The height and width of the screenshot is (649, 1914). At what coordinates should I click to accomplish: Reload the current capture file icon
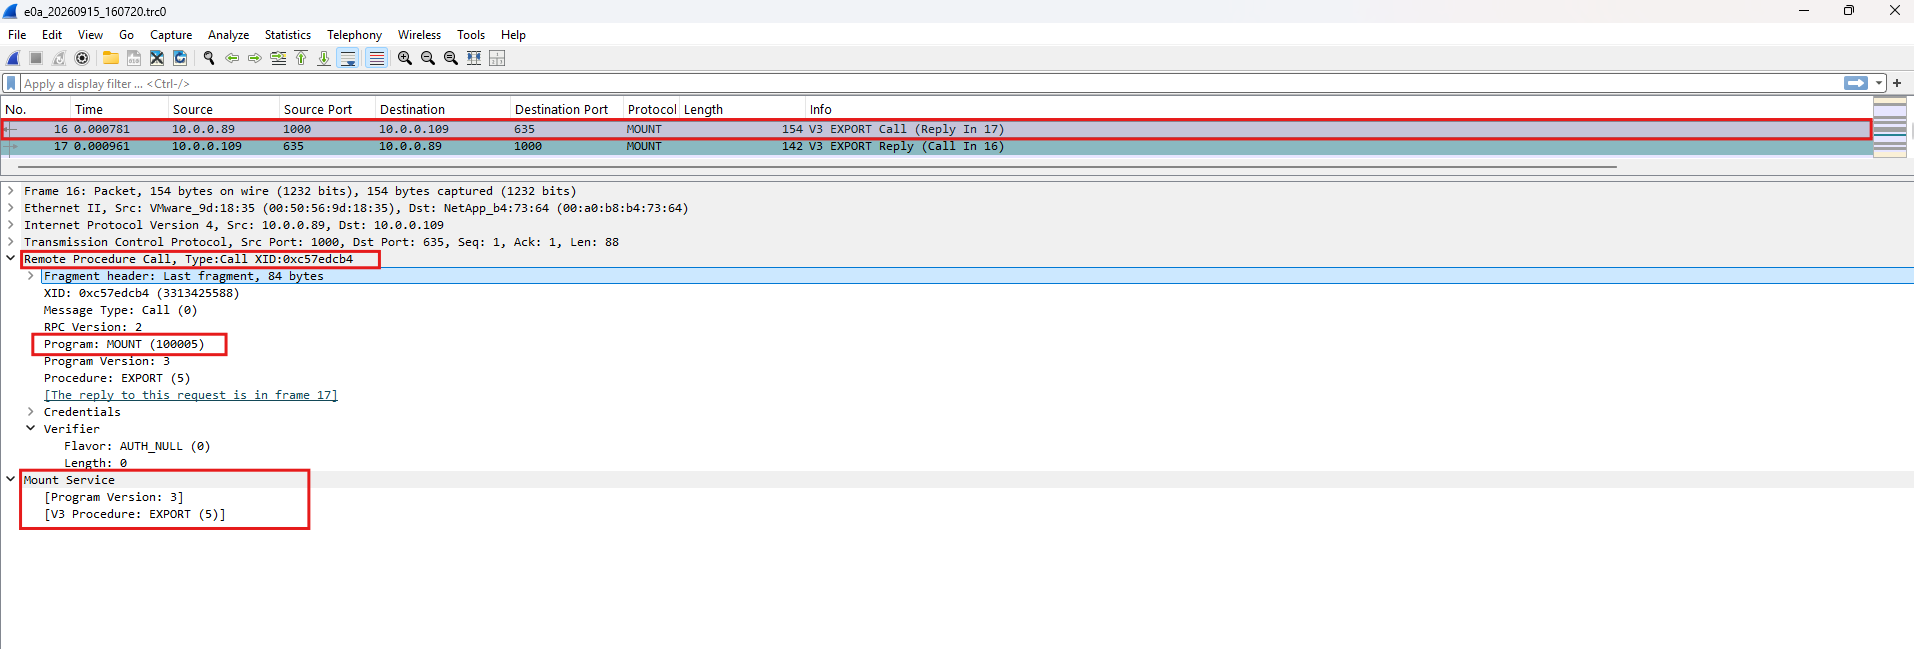pos(180,58)
